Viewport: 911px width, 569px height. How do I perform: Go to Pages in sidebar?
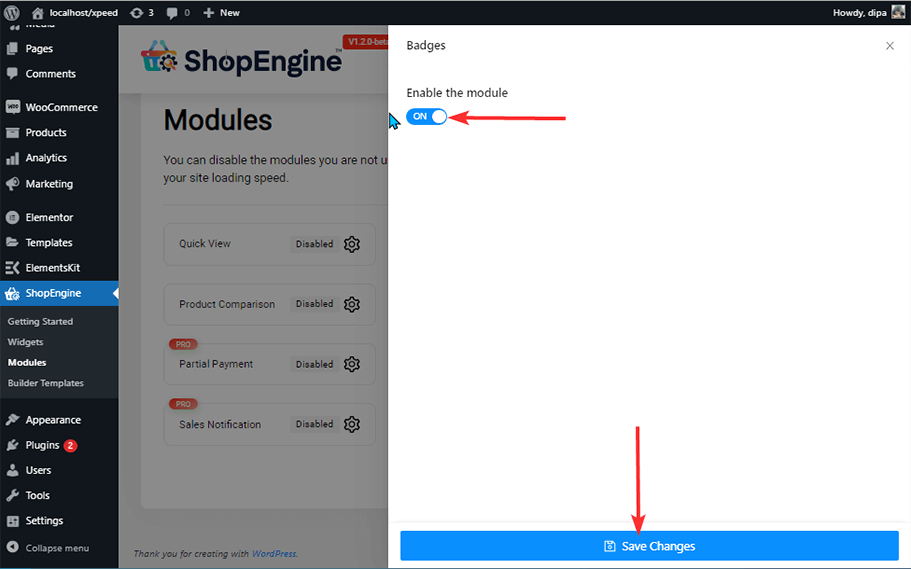38,49
